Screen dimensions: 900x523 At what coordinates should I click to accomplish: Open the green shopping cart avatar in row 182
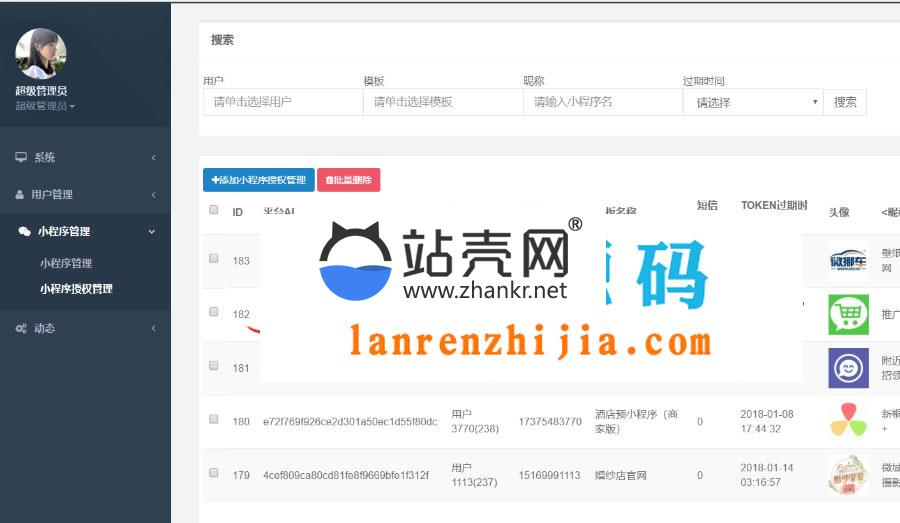coord(848,314)
